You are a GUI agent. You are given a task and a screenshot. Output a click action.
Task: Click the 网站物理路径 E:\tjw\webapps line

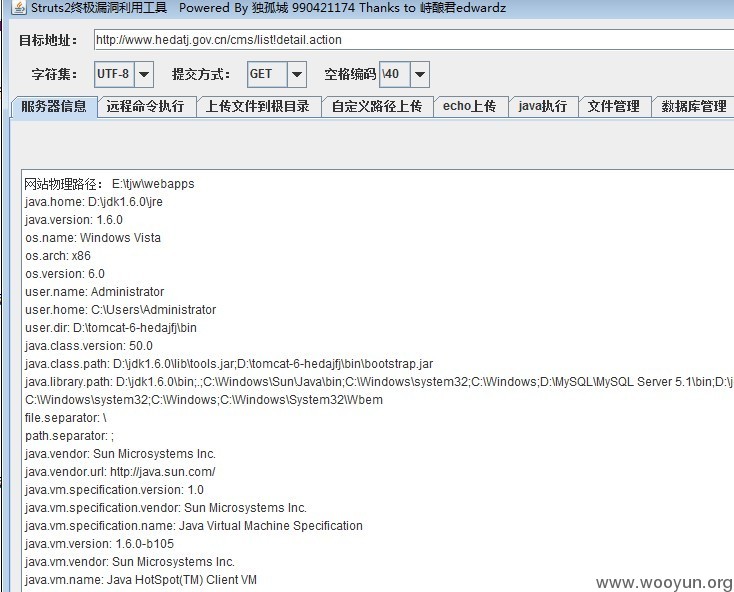pyautogui.click(x=110, y=184)
